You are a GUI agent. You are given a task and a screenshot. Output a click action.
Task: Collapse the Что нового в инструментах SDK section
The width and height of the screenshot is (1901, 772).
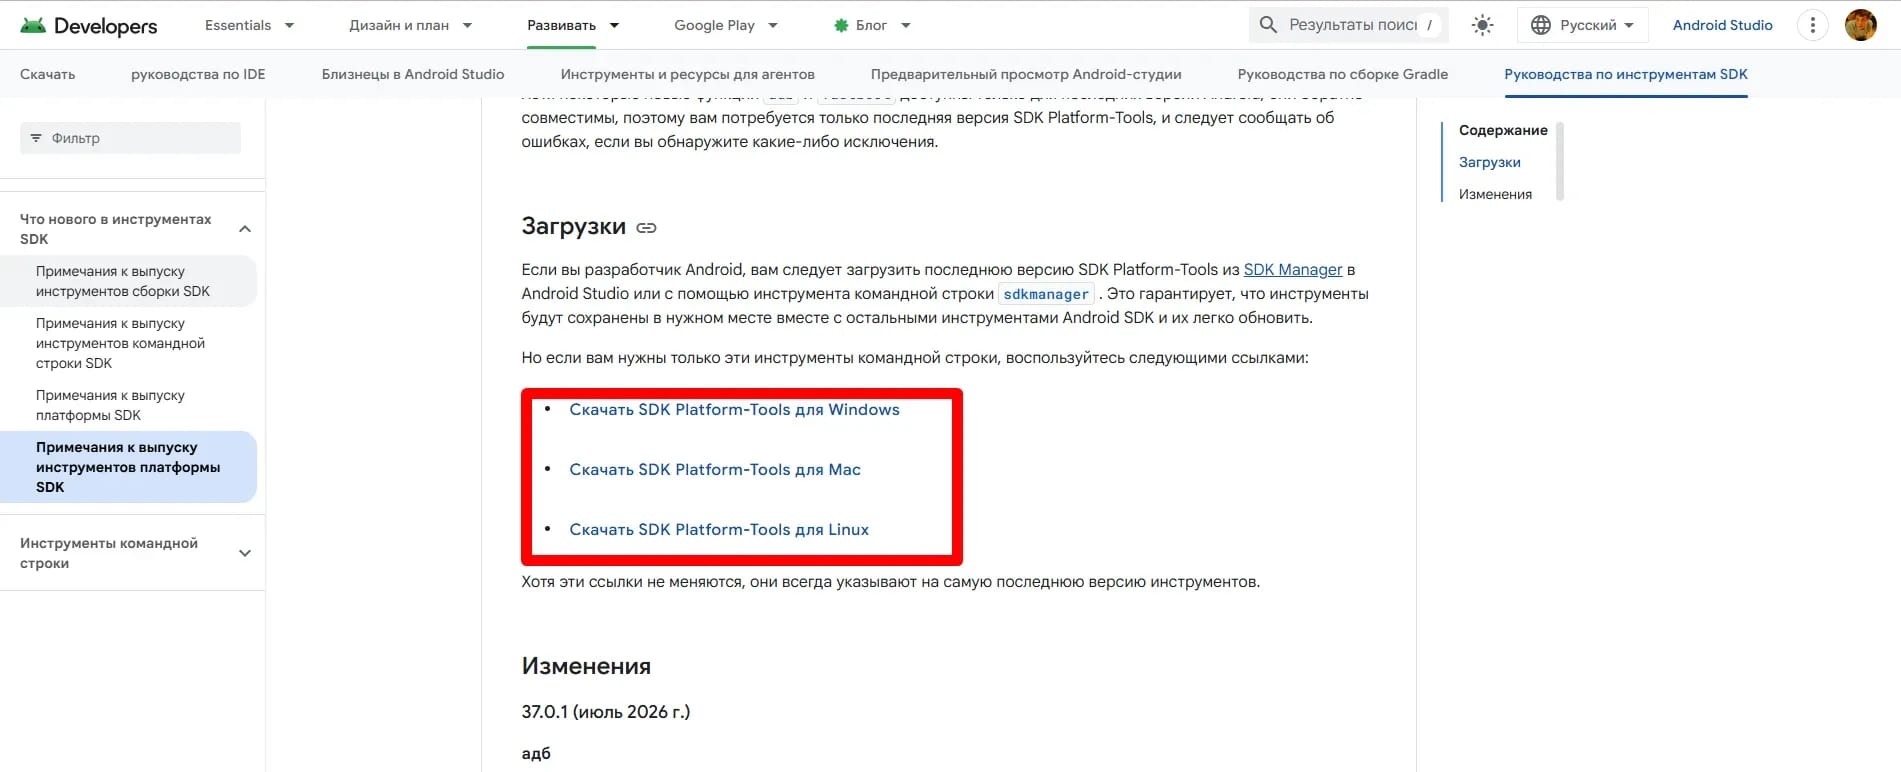pyautogui.click(x=245, y=229)
